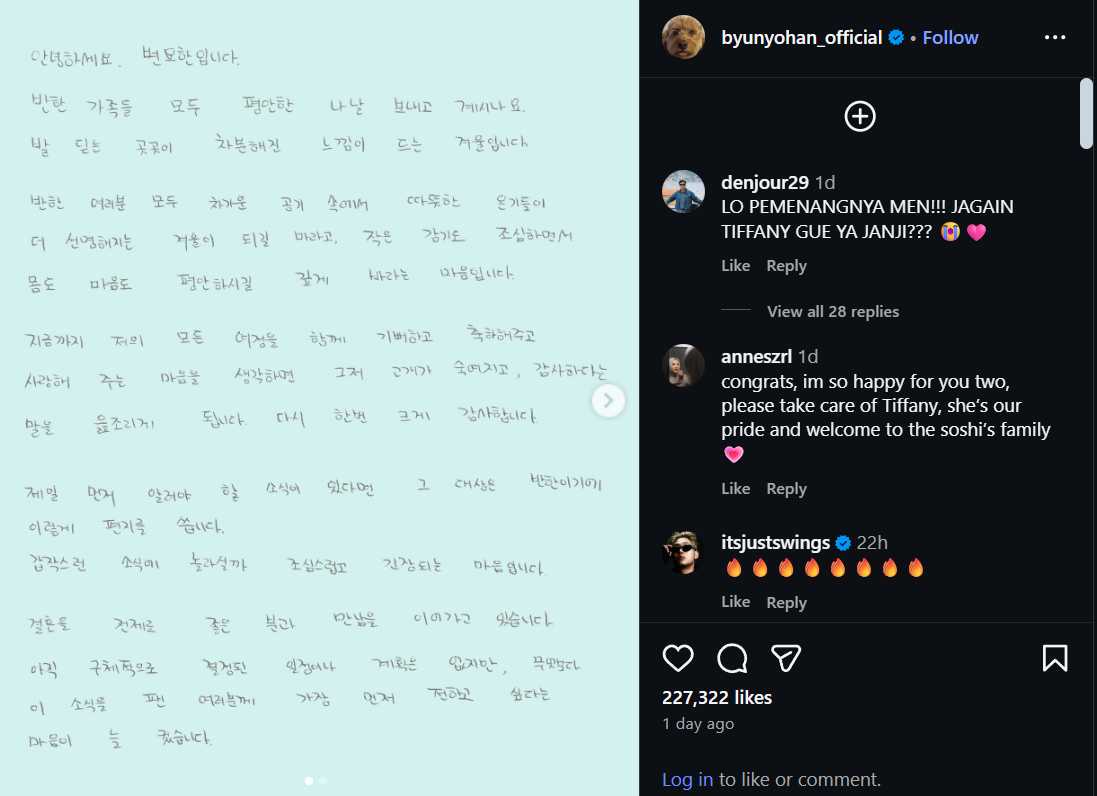This screenshot has width=1097, height=796.
Task: Click the verified badge next to byunyohan_official
Action: click(896, 38)
